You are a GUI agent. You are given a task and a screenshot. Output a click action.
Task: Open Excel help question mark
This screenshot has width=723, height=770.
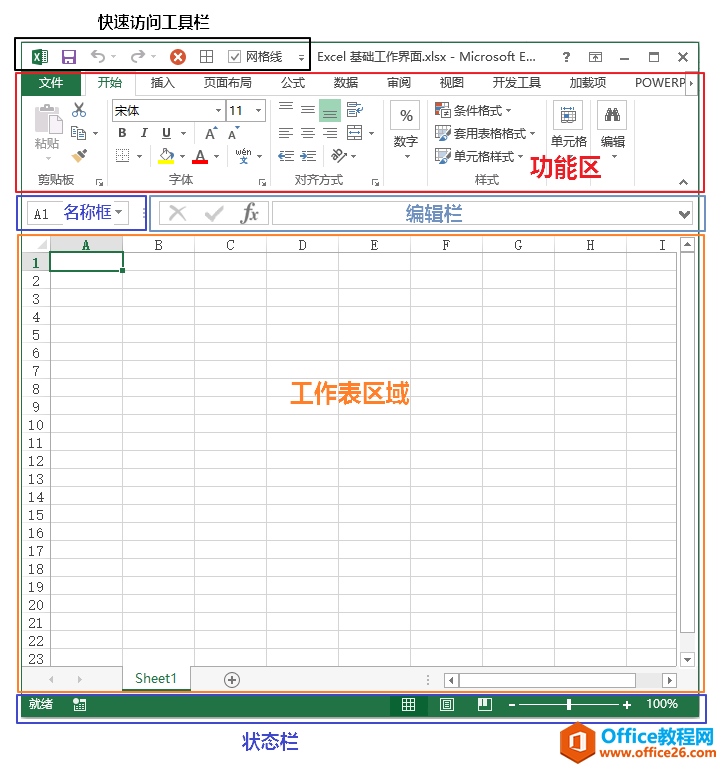566,57
